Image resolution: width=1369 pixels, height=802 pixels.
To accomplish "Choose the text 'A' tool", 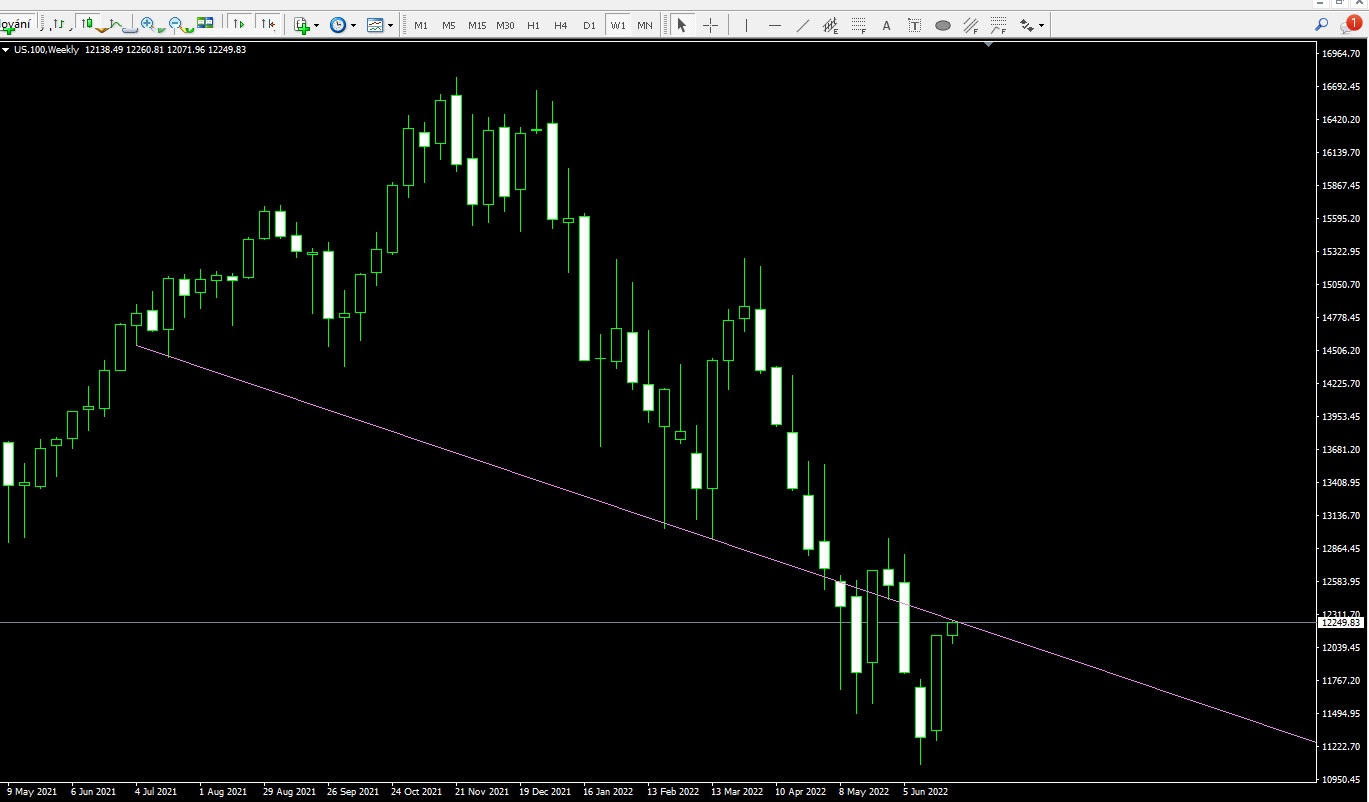I will pyautogui.click(x=886, y=25).
